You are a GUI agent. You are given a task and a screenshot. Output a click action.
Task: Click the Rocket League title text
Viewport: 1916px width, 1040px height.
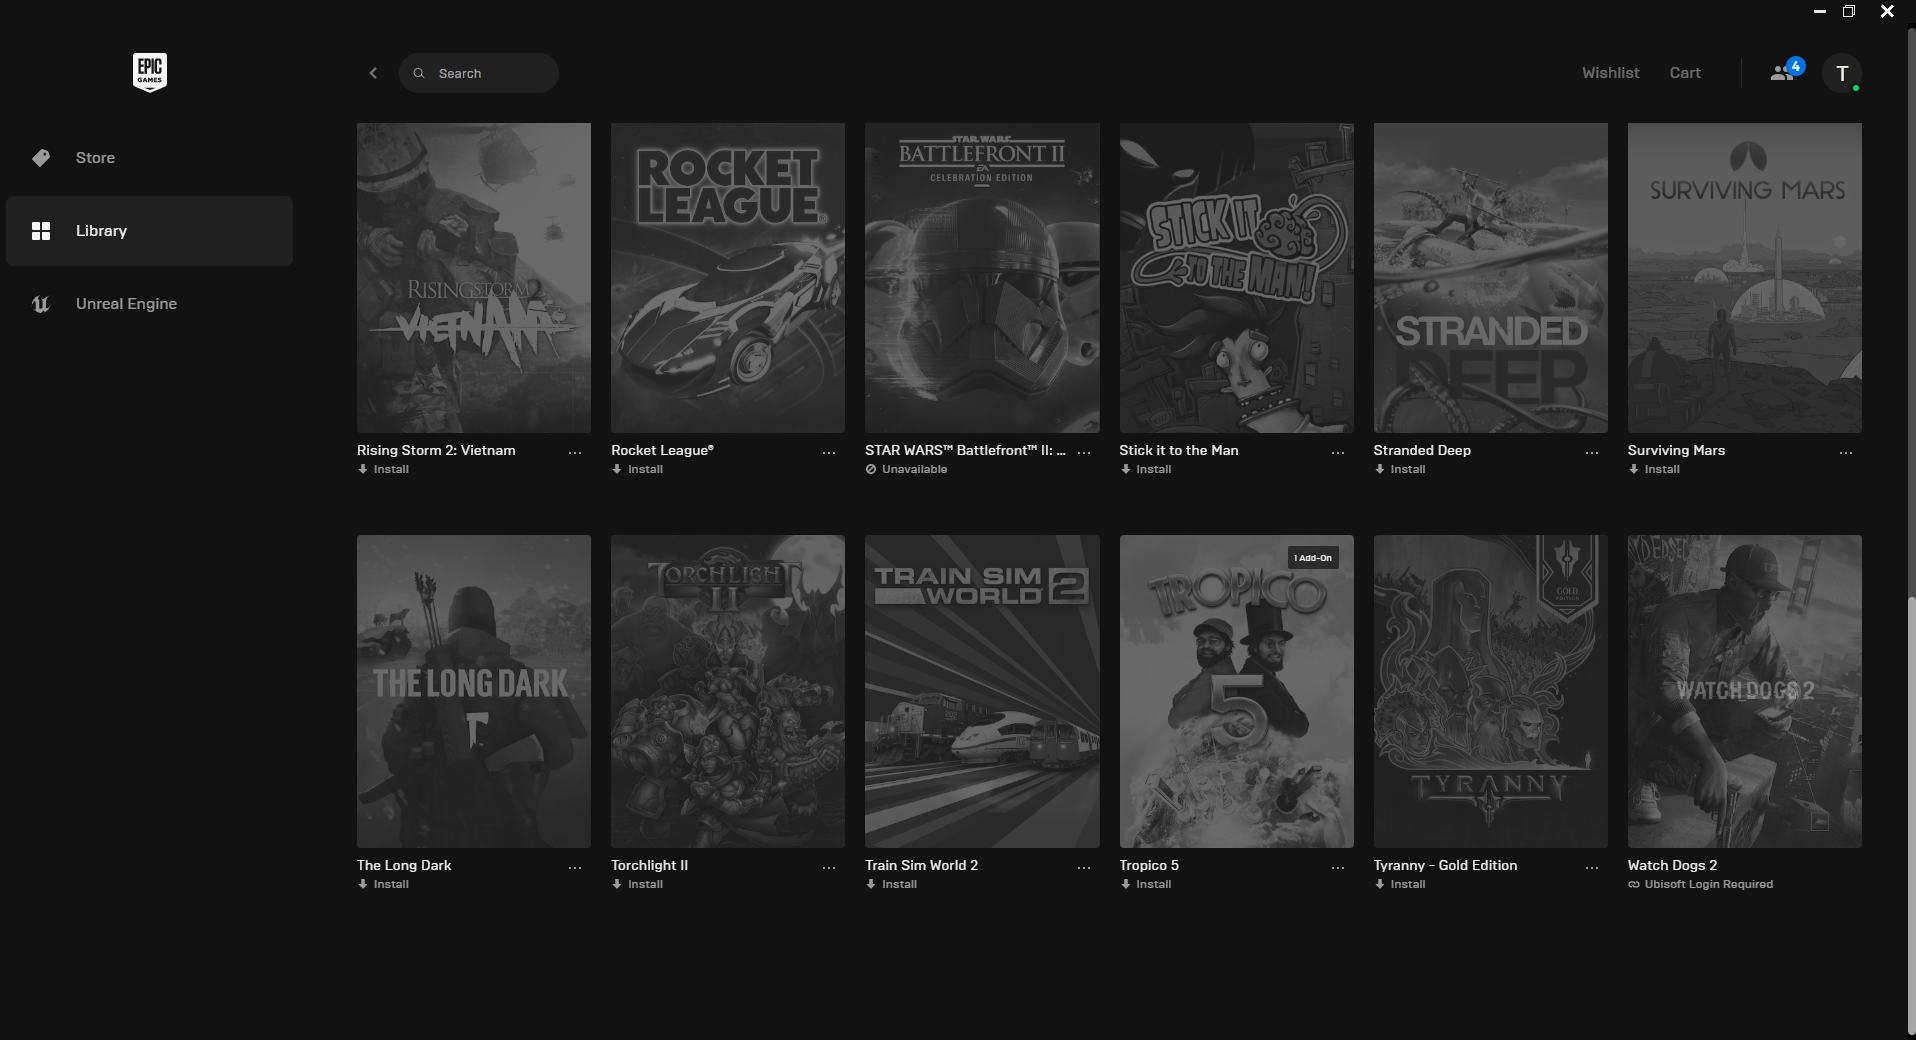[x=662, y=450]
